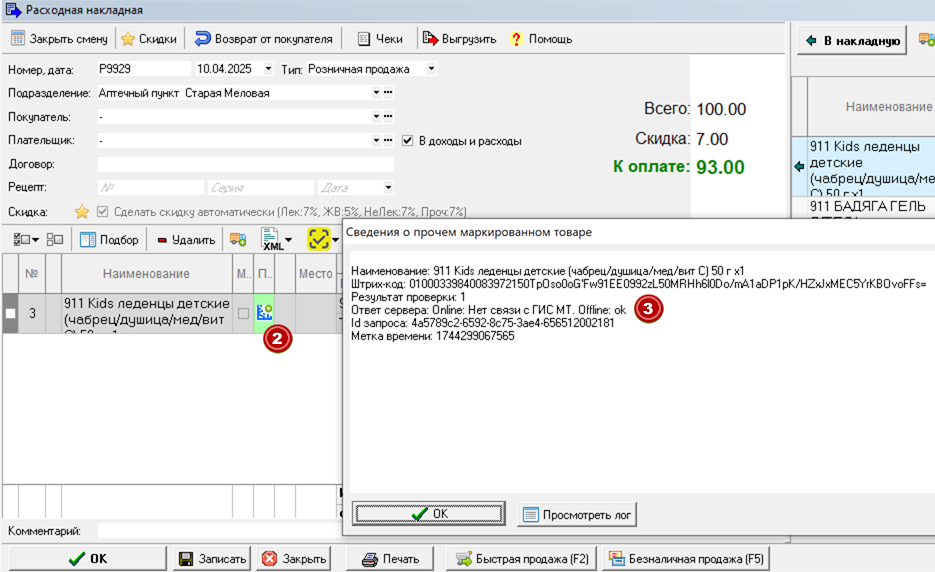
Task: Expand the Тип Розничная продажа dropdown
Action: 431,69
